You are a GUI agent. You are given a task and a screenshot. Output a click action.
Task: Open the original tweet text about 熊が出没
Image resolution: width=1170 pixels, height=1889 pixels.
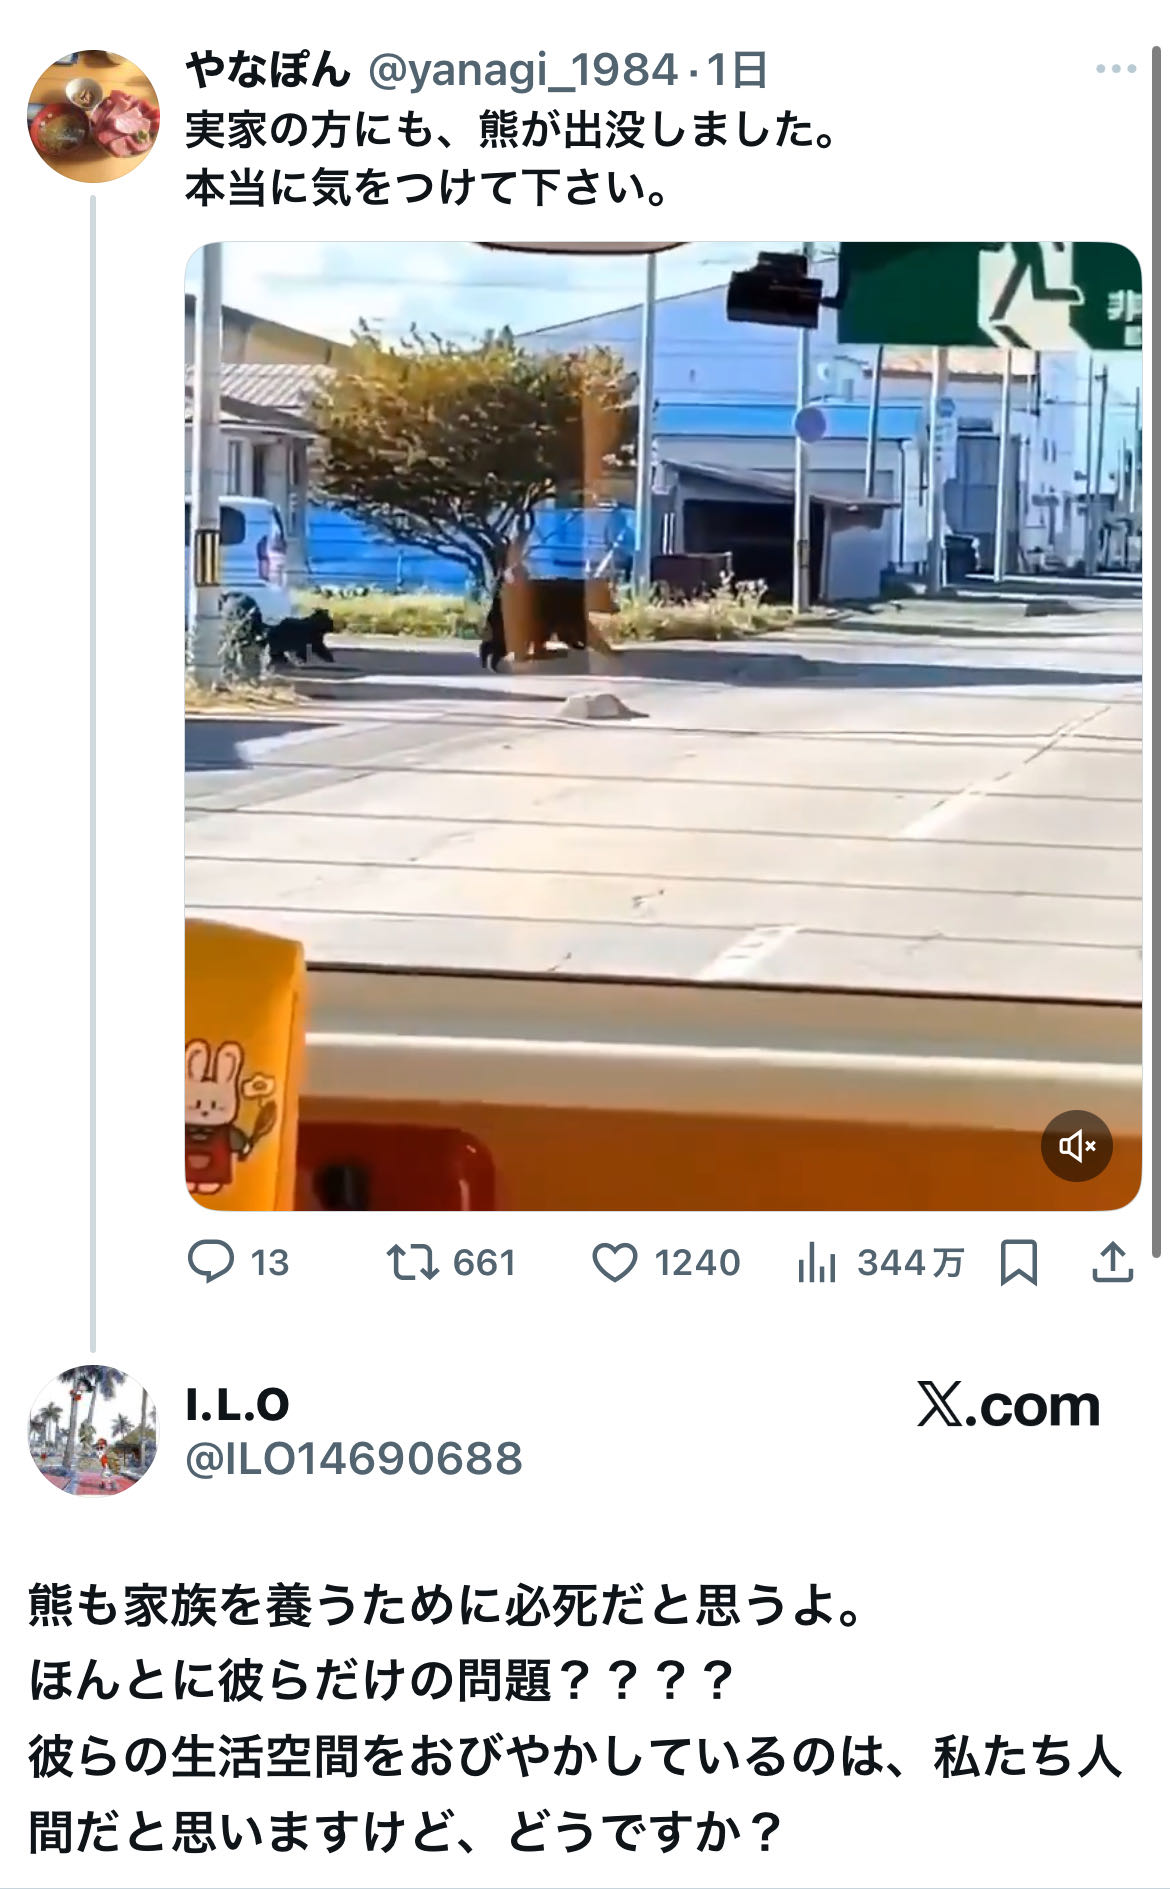[511, 158]
